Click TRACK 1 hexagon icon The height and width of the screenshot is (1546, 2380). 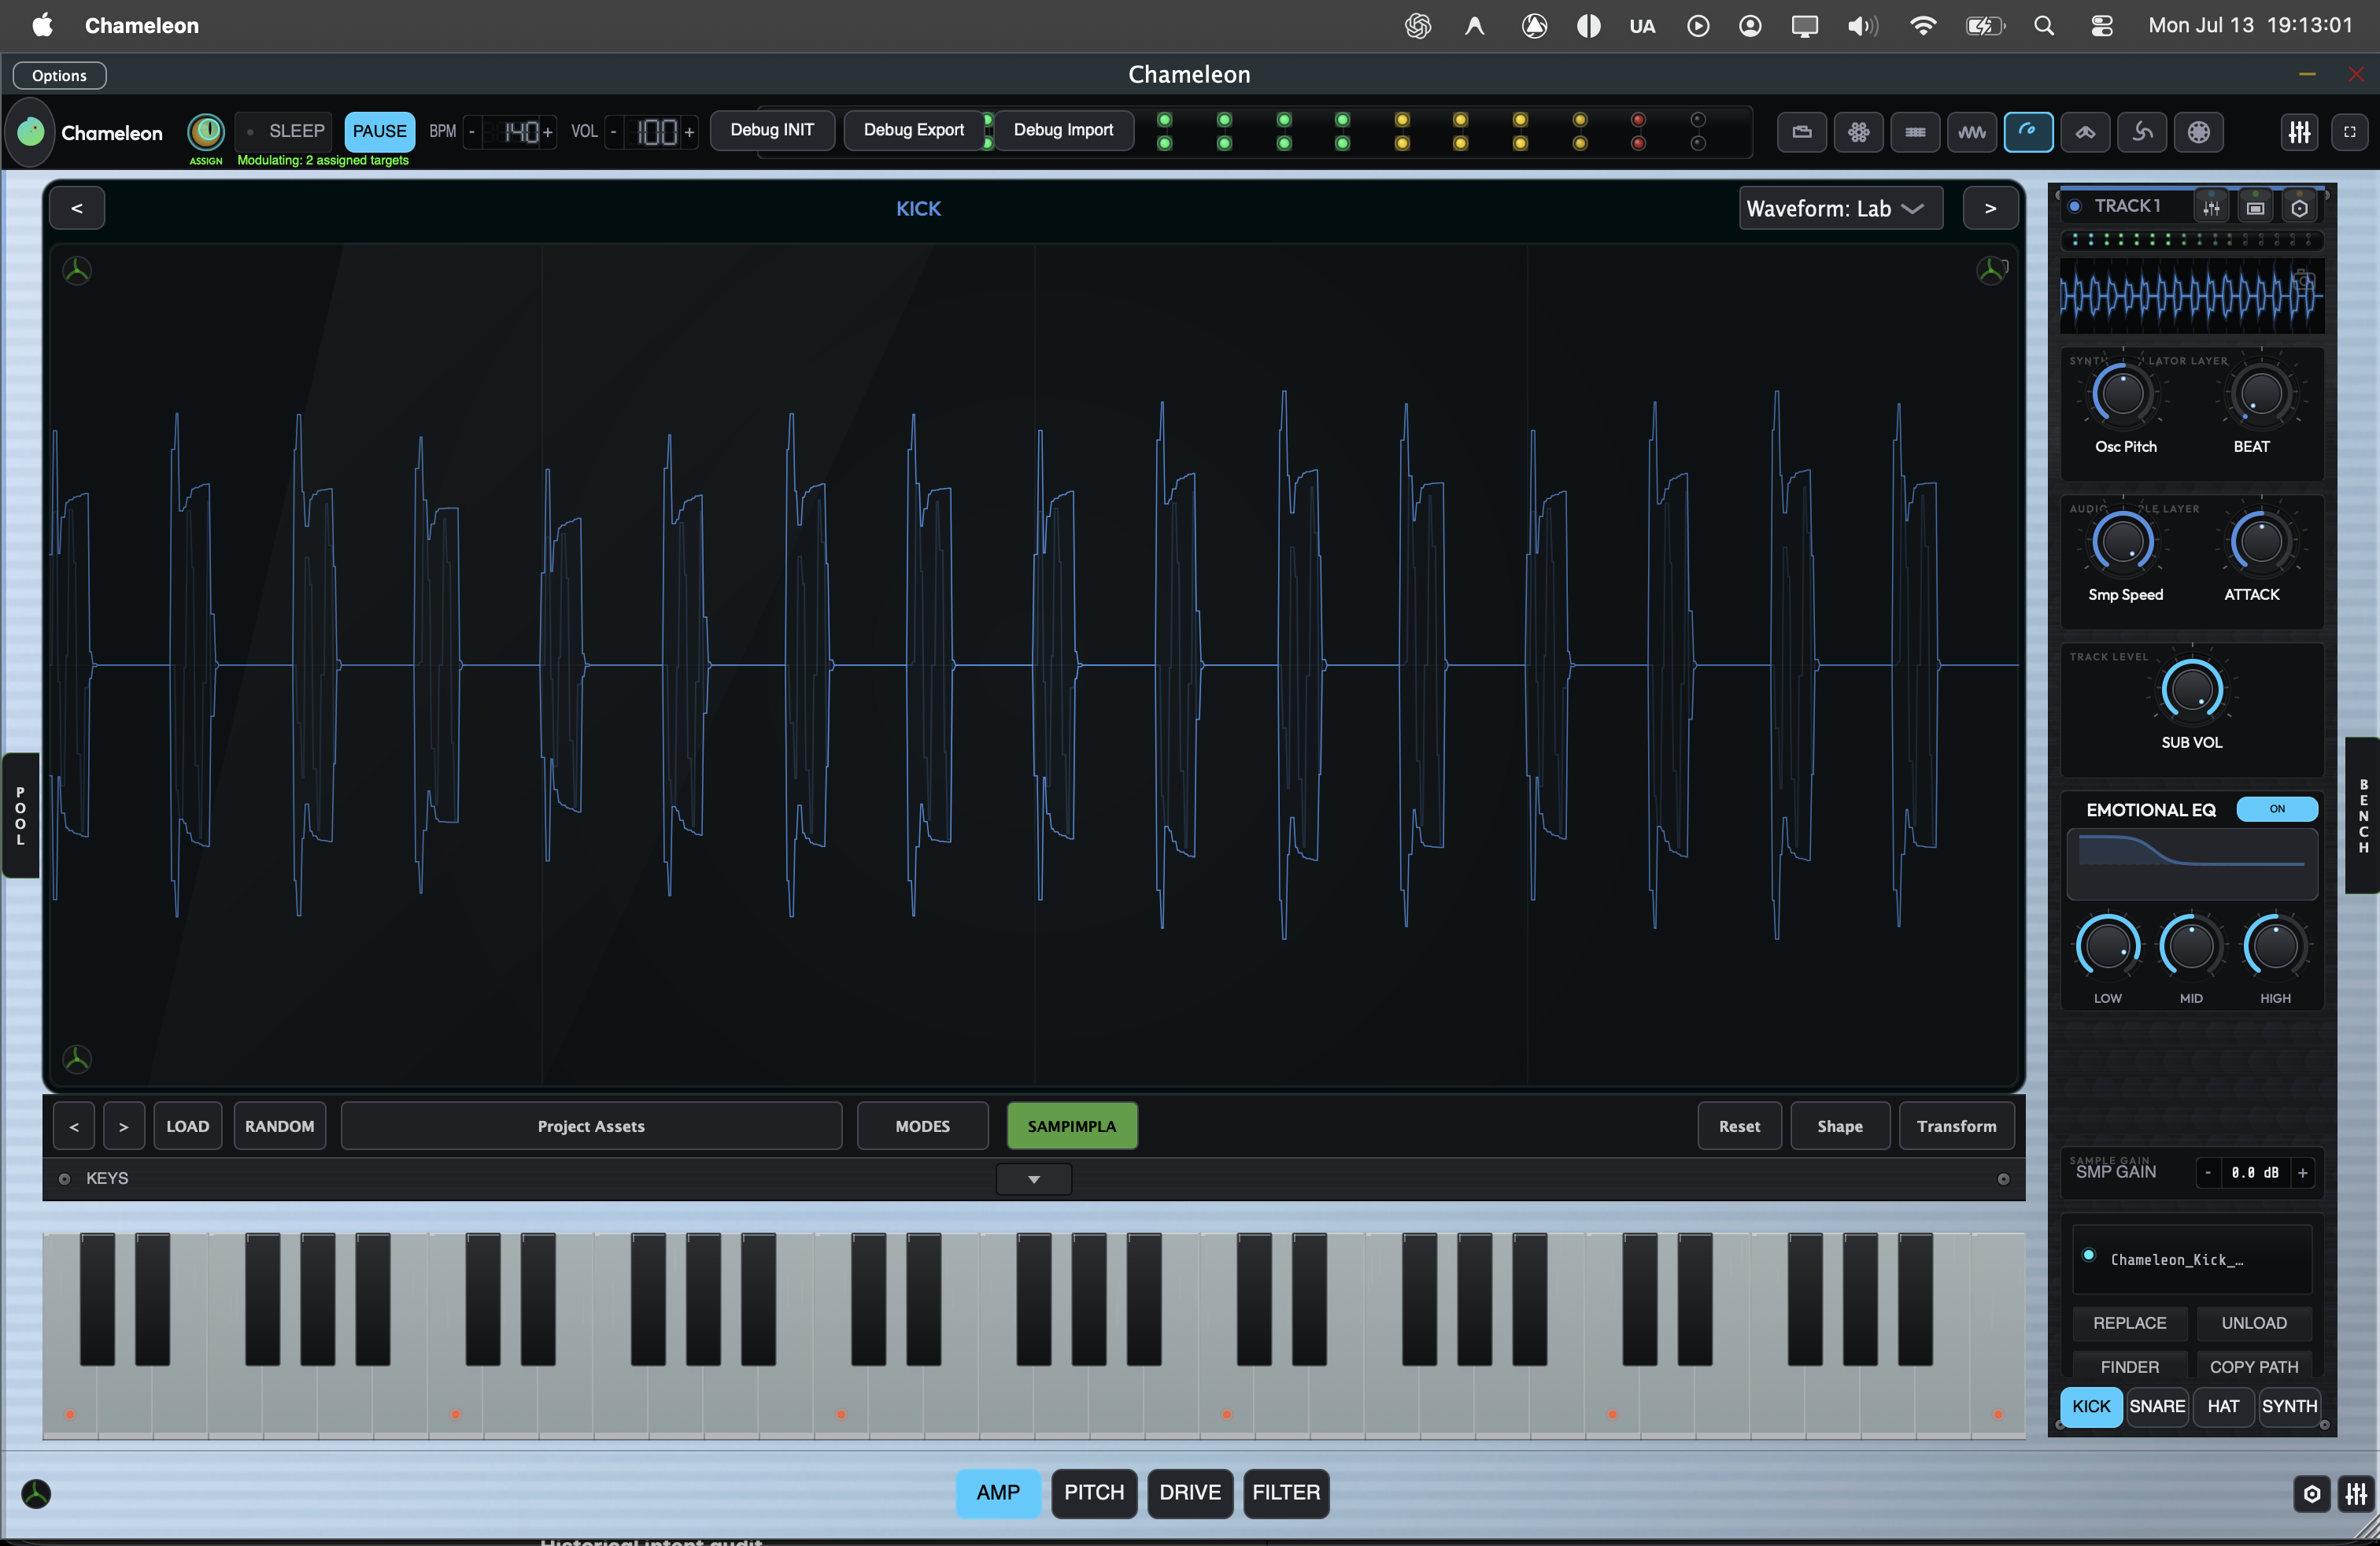click(x=2299, y=207)
